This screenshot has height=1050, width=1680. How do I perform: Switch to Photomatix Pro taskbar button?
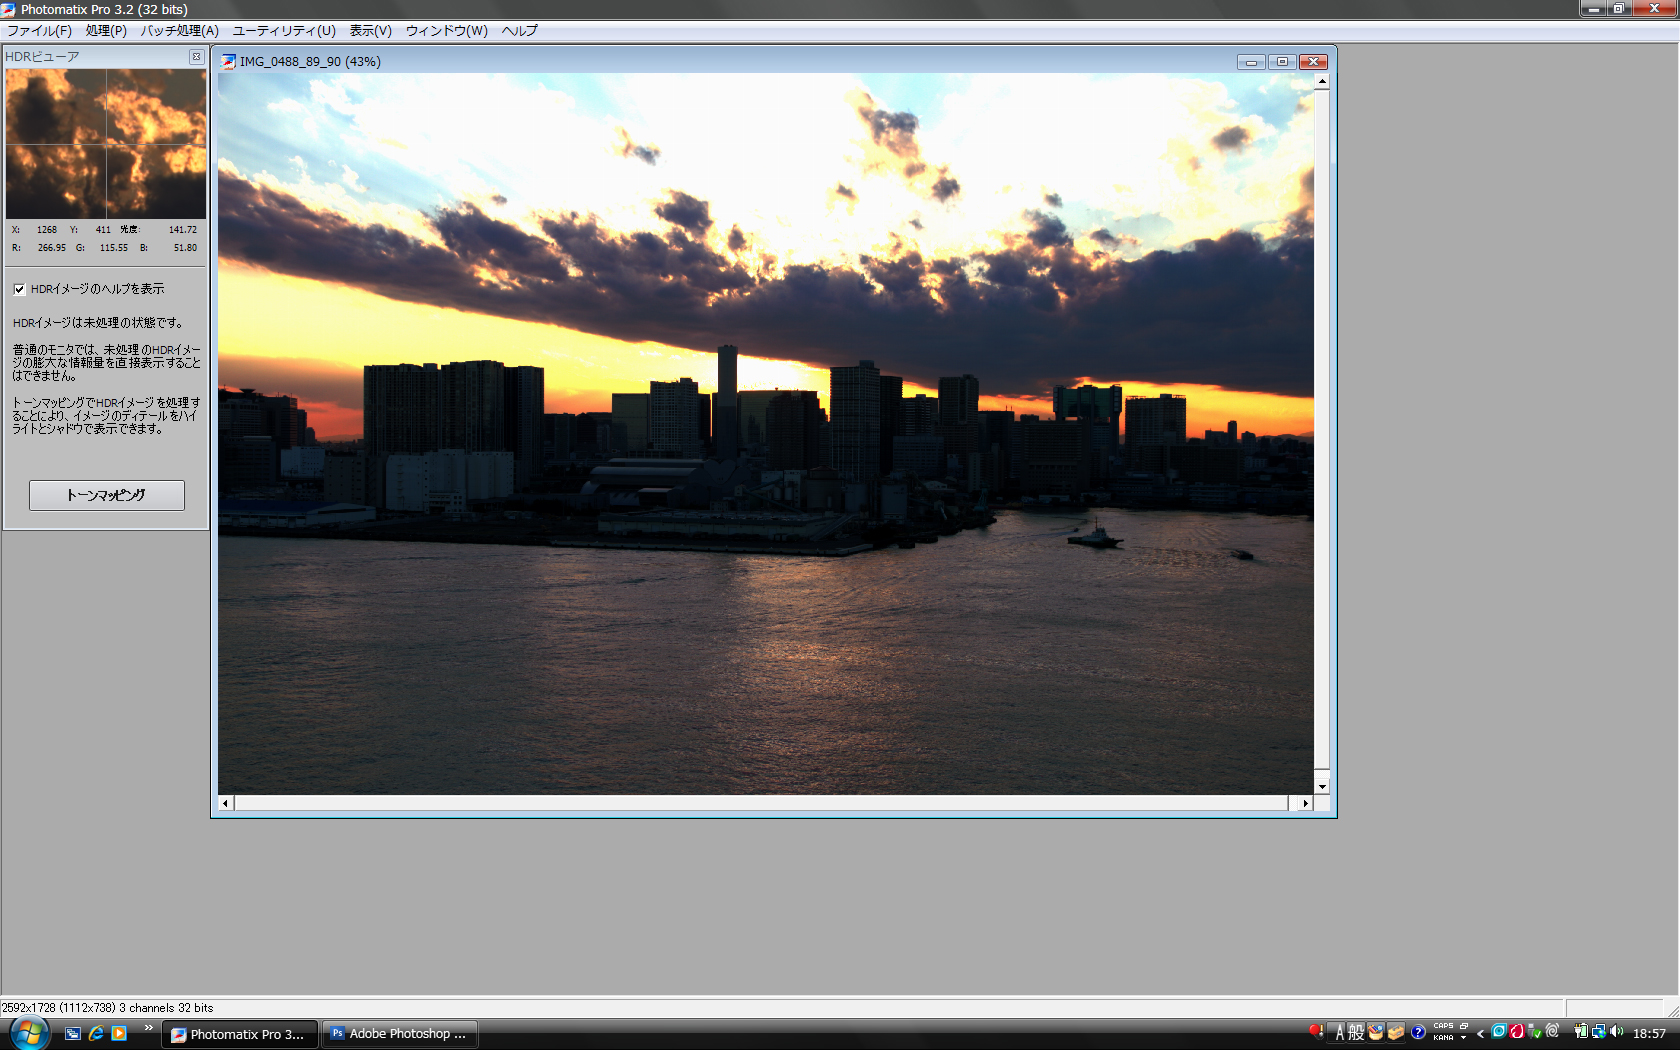[240, 1034]
